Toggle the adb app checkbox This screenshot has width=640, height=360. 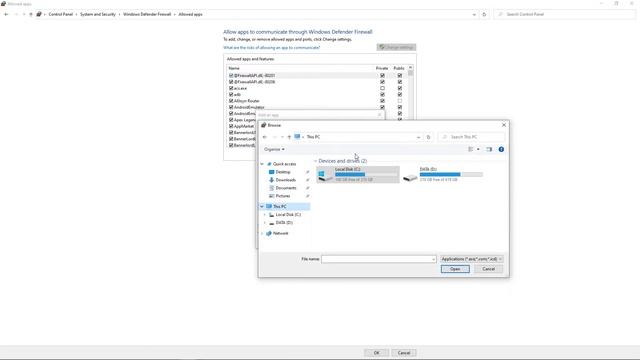point(231,94)
